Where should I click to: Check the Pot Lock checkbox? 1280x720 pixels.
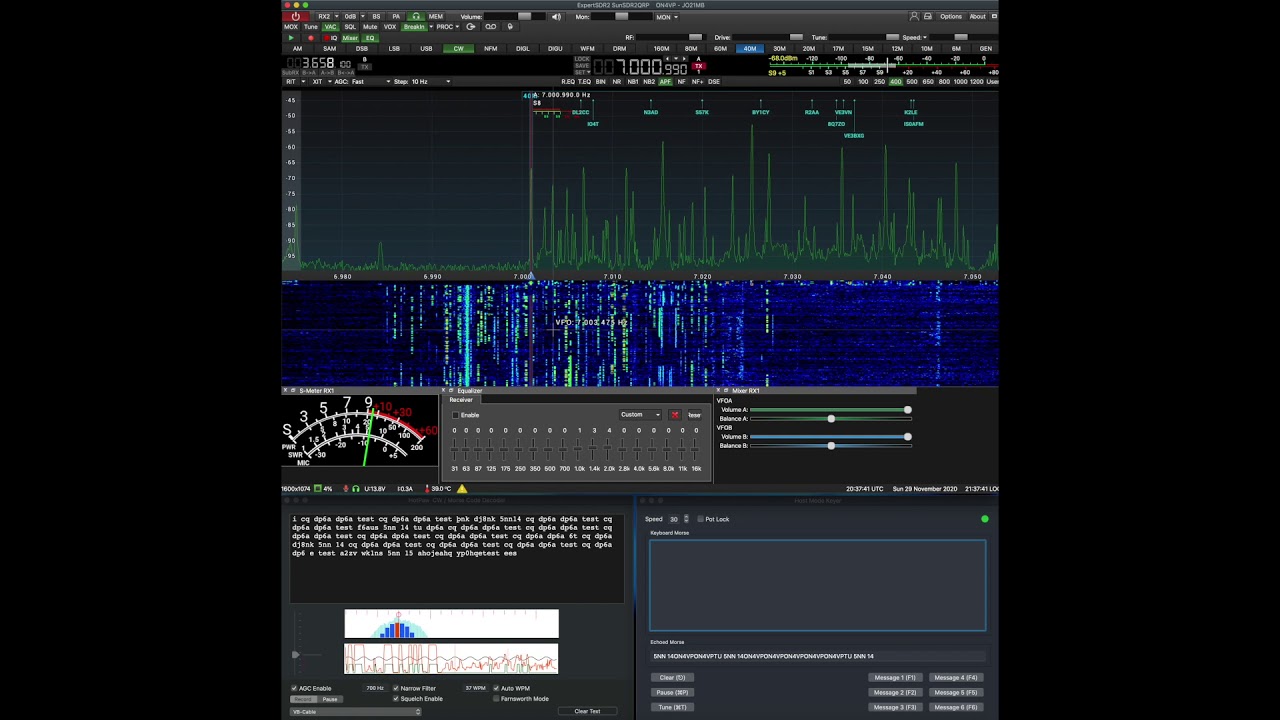(x=700, y=519)
